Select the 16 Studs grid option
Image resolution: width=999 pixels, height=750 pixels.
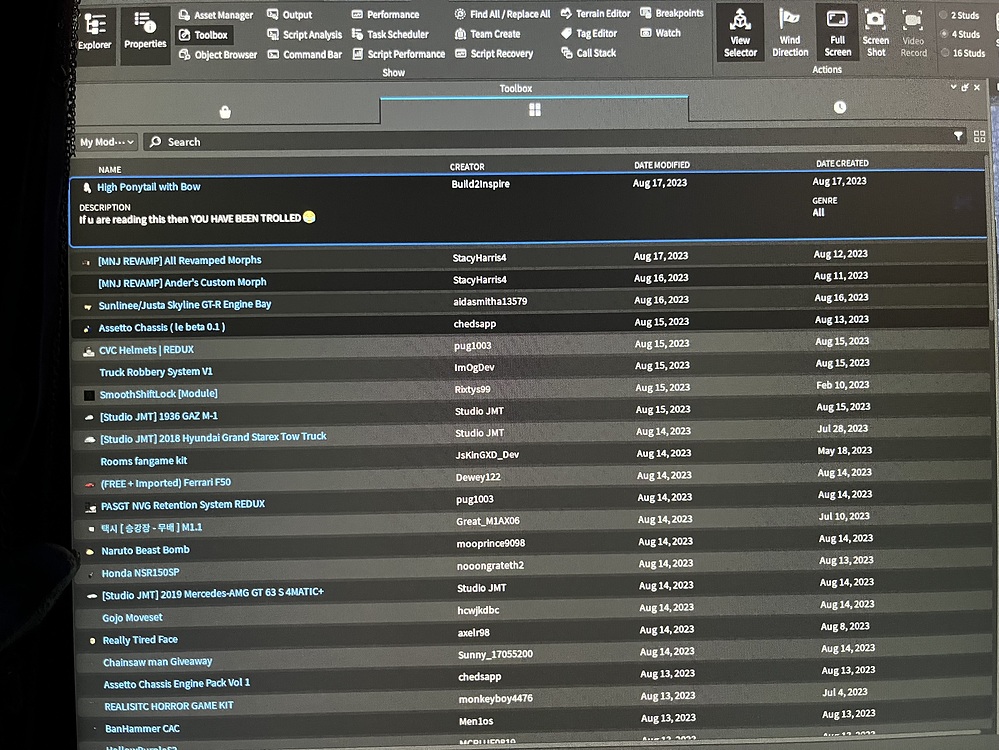pos(963,53)
